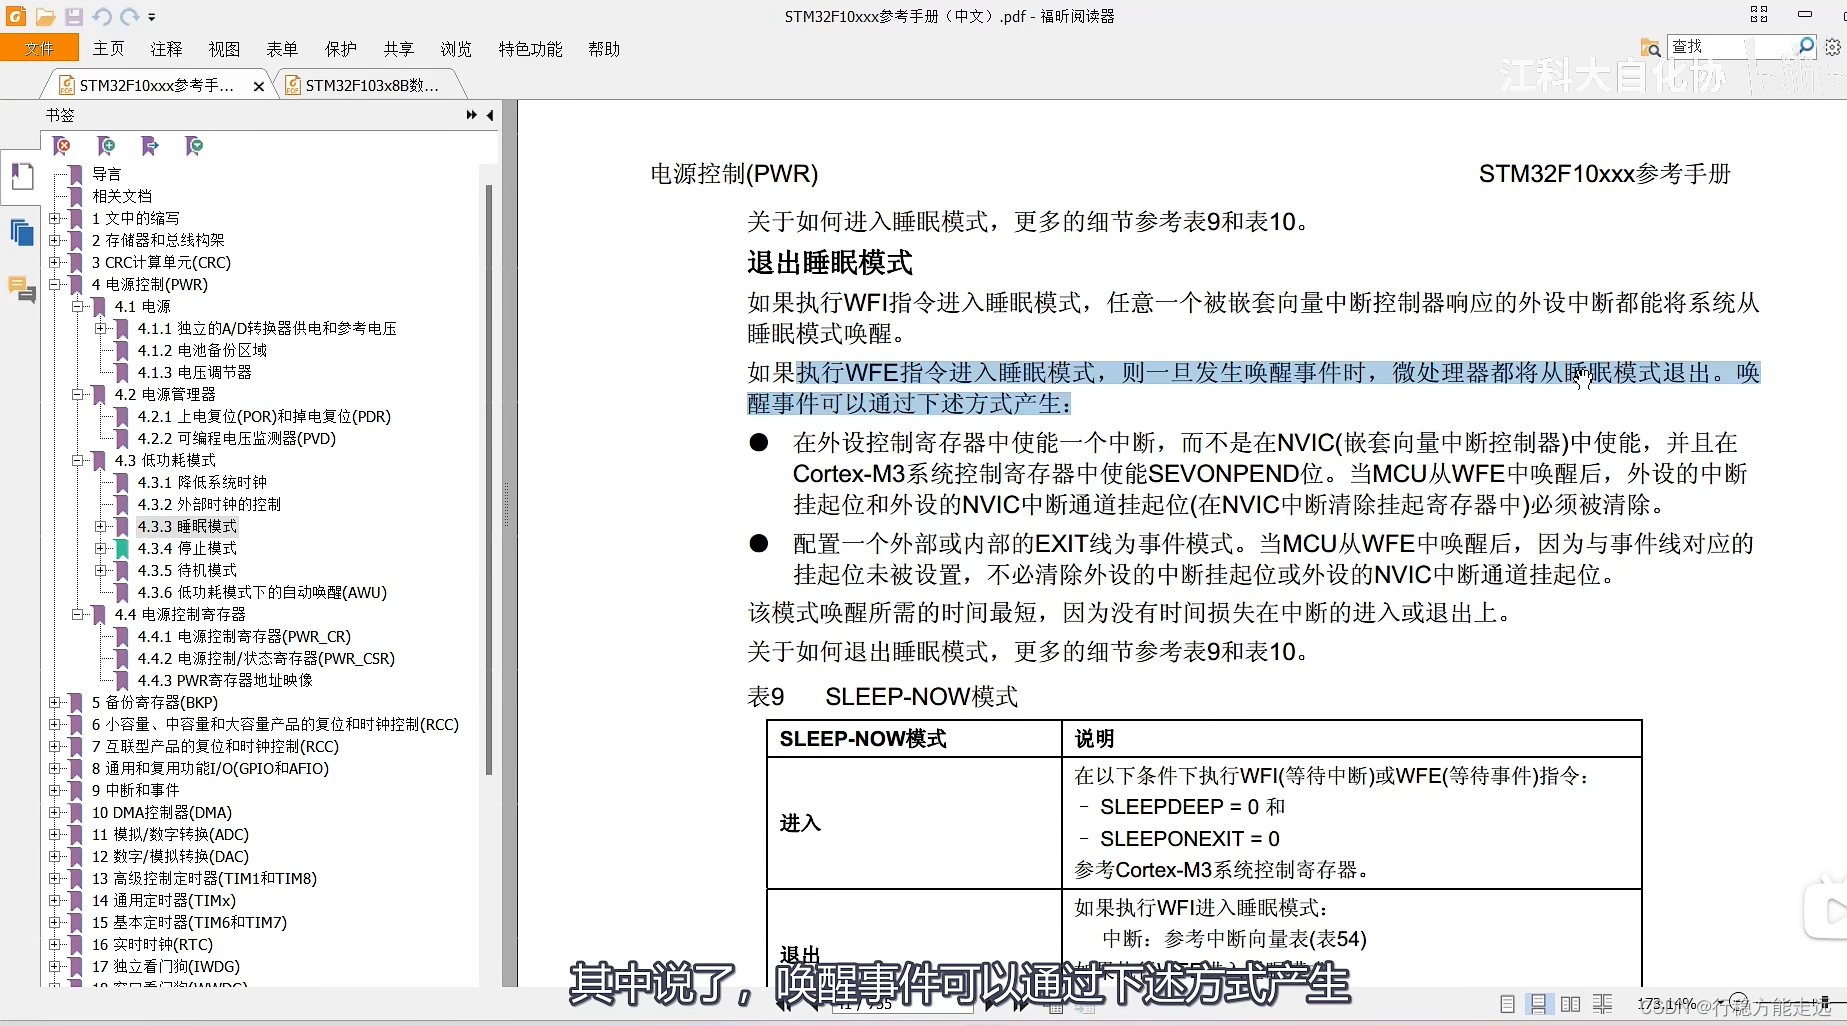The width and height of the screenshot is (1847, 1026).
Task: Go to bookmark 4.1.2 电池备份区域
Action: (202, 350)
